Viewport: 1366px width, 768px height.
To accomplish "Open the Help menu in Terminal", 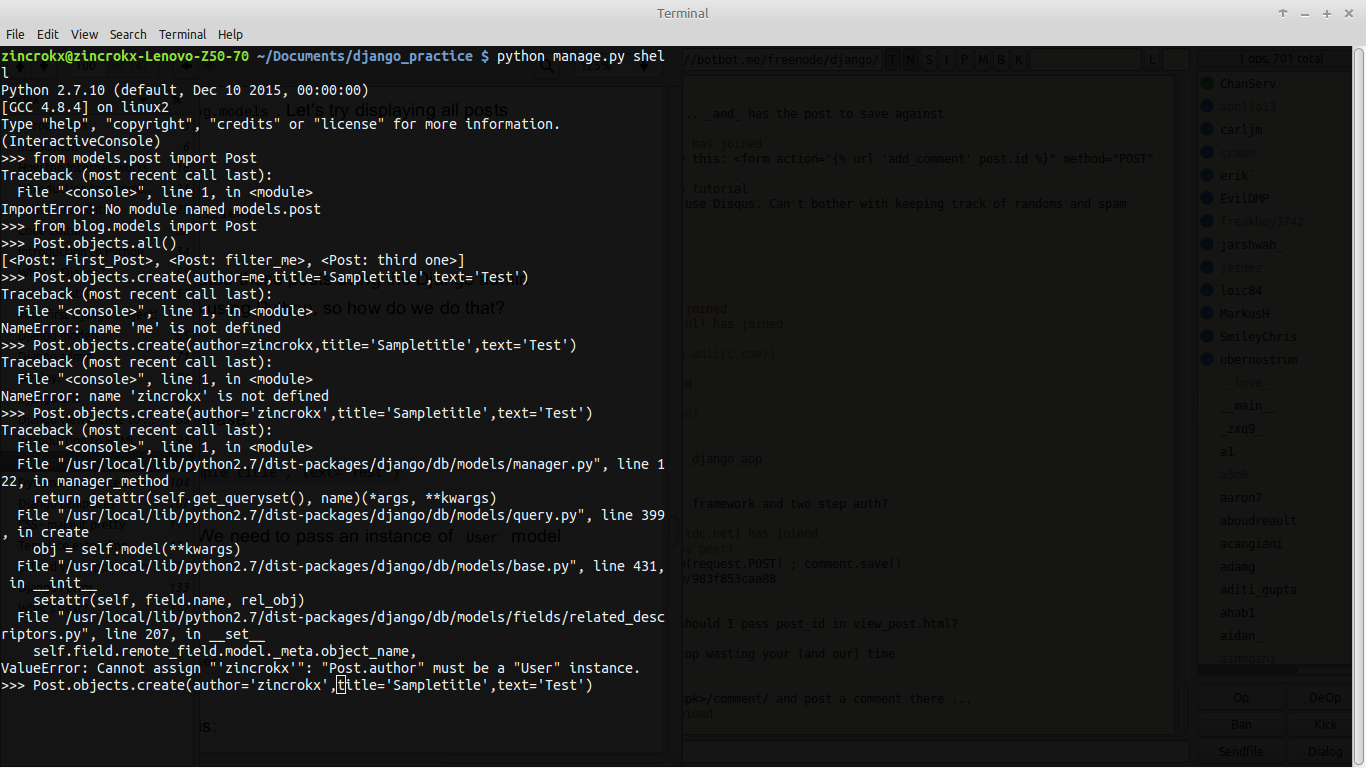I will (230, 34).
